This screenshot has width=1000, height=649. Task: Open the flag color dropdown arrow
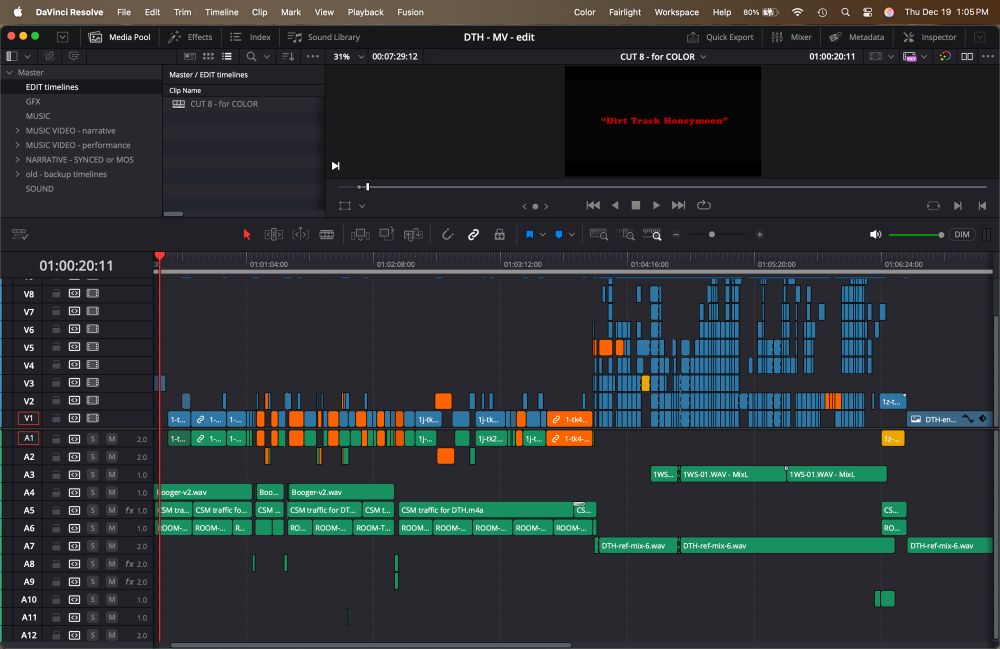543,235
